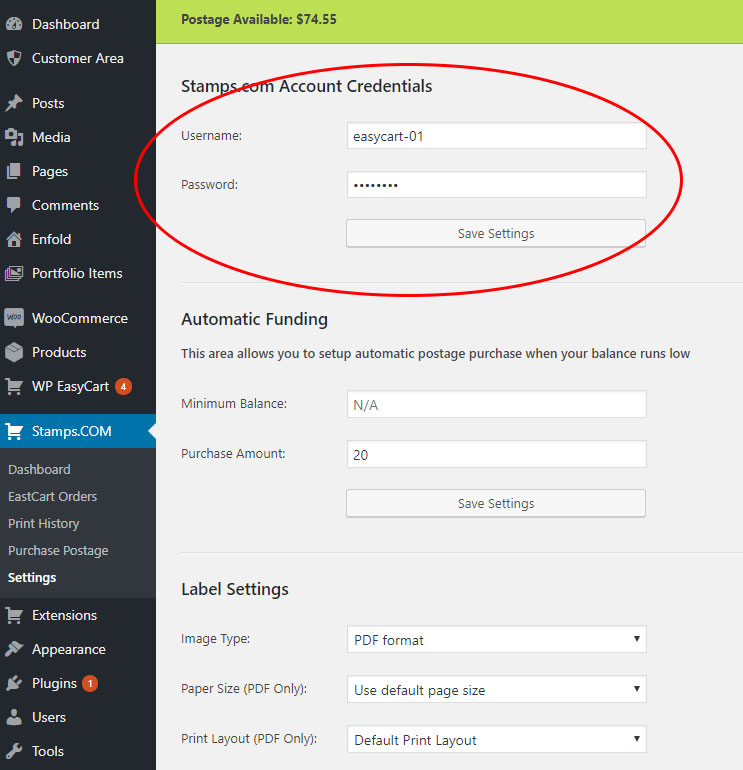Open the Comments menu item
Screen dimensions: 743x770
coord(65,205)
